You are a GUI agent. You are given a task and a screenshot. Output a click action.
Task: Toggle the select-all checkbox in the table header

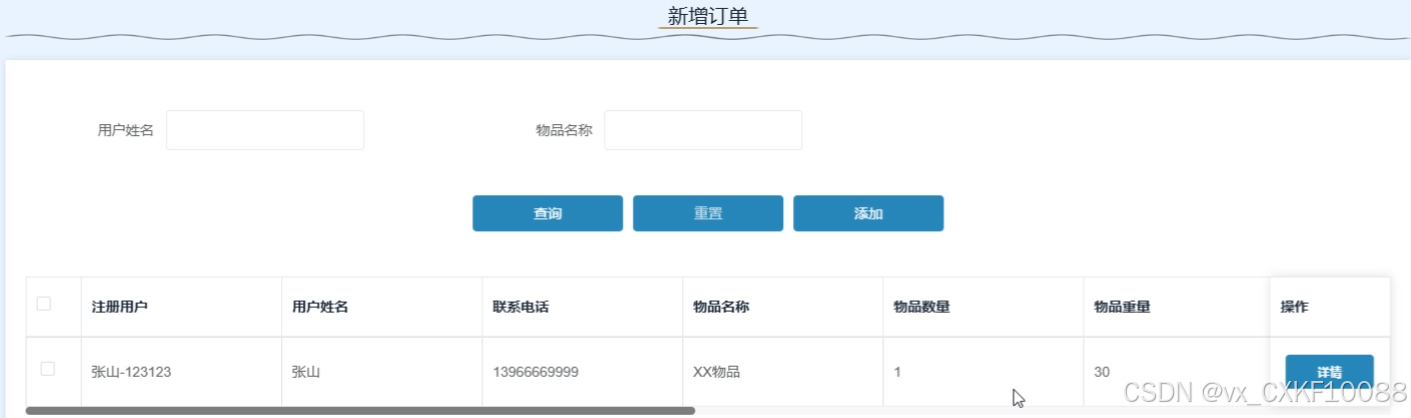(x=44, y=304)
